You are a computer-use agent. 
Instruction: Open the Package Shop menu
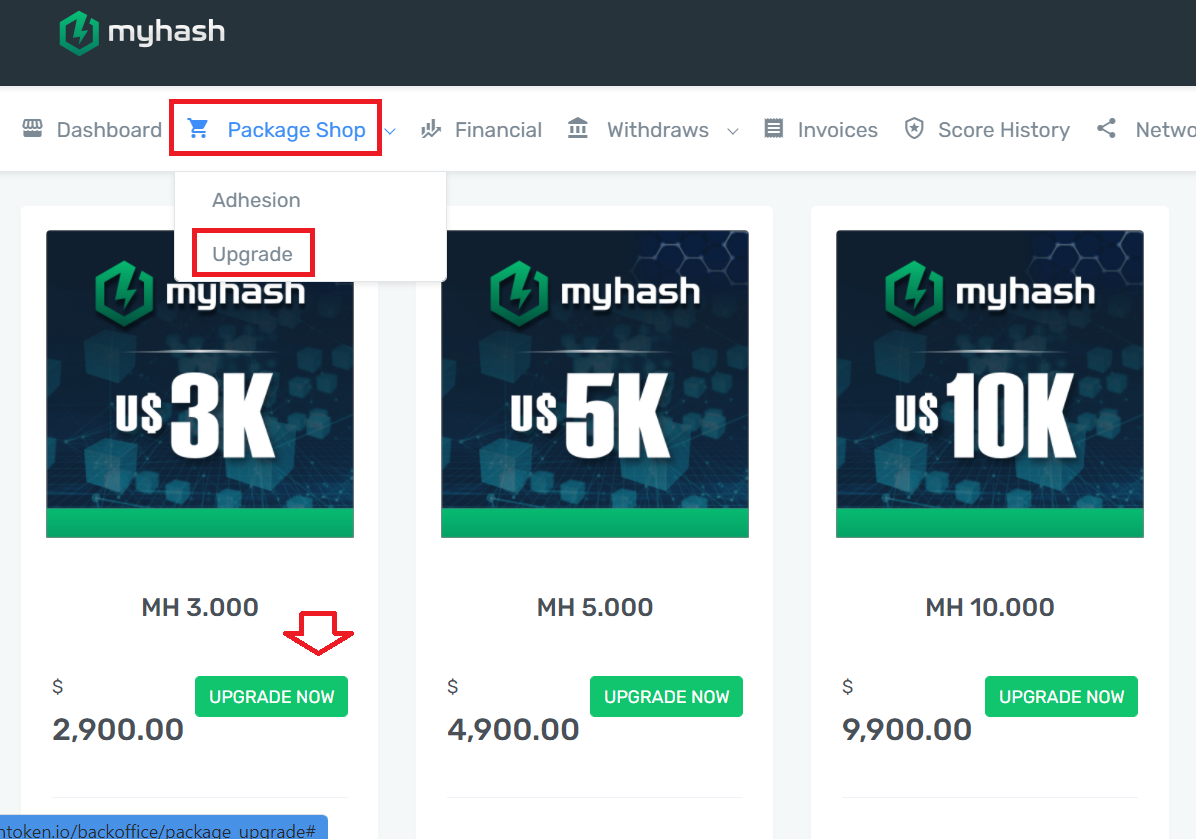click(x=297, y=130)
